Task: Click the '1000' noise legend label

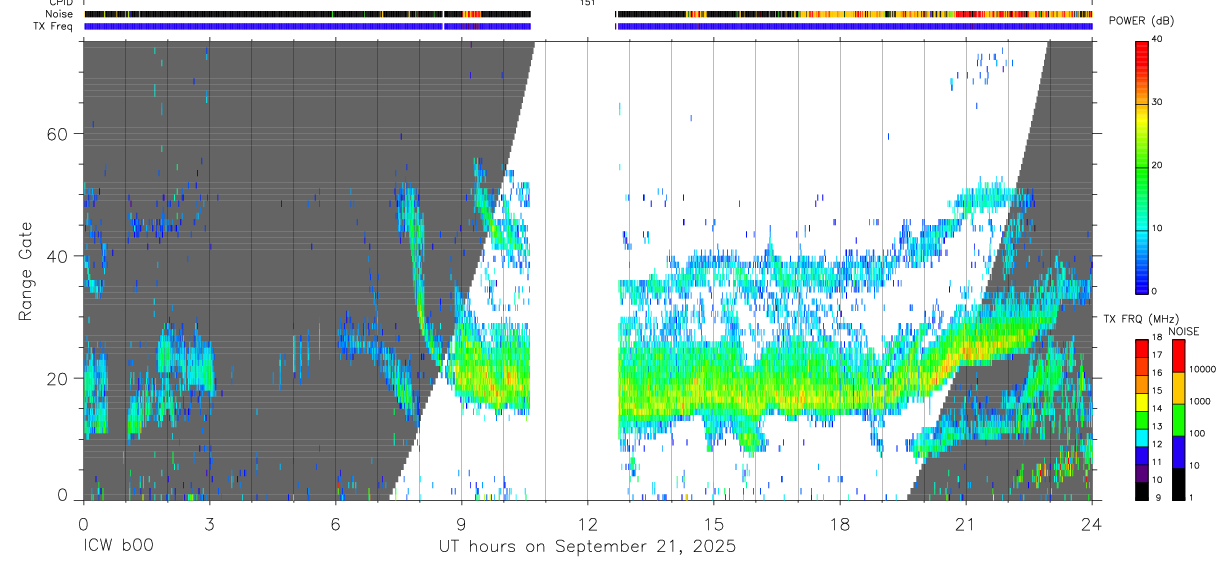Action: (x=1200, y=402)
